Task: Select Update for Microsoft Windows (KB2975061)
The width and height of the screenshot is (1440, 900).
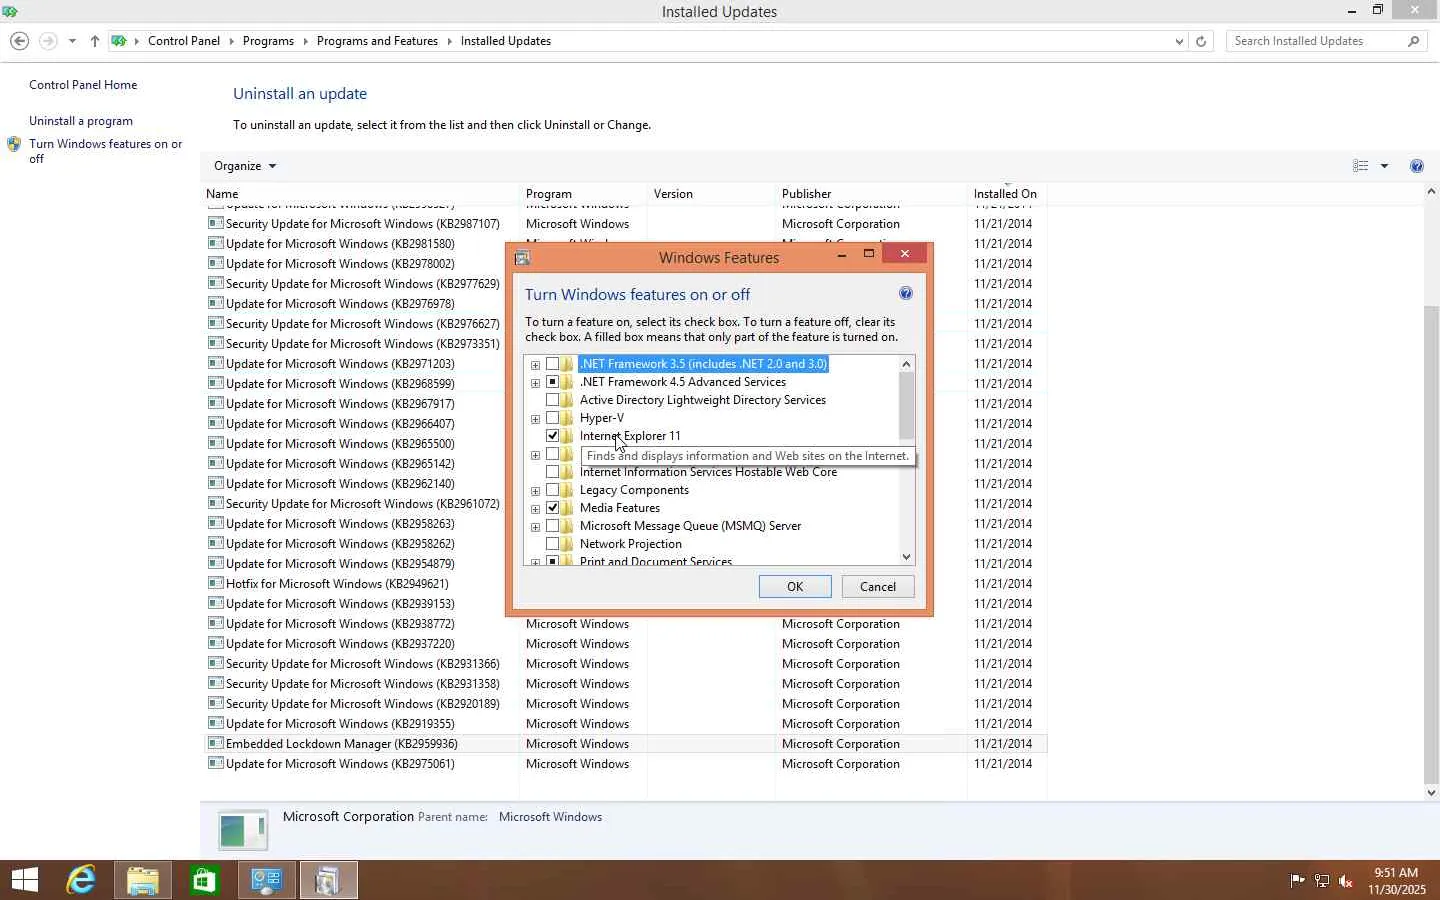Action: click(340, 764)
